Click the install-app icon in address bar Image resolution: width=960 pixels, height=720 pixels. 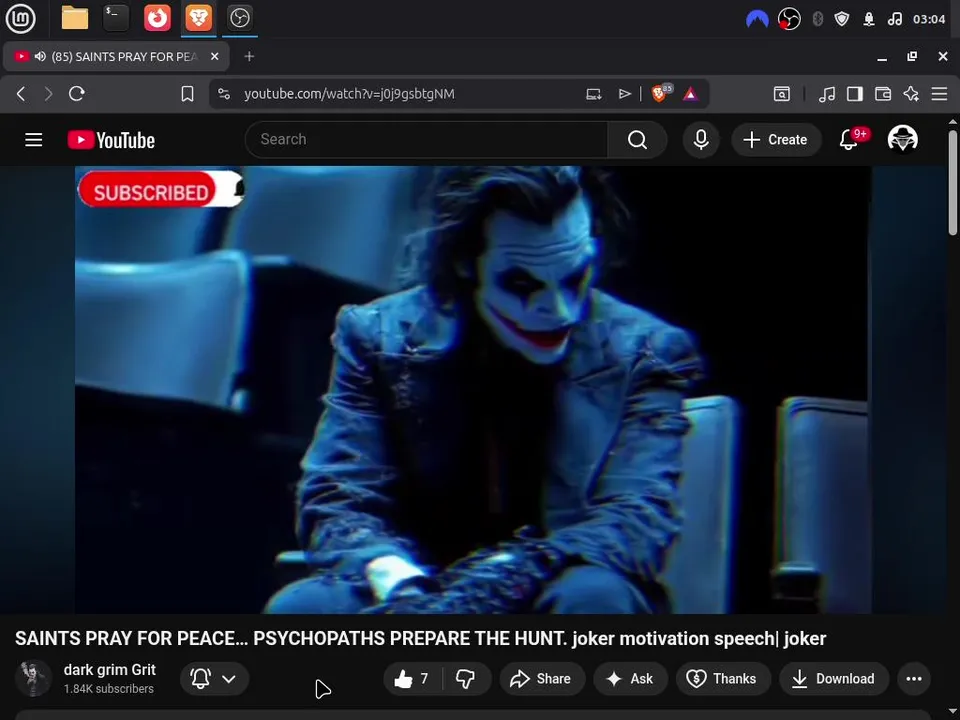point(593,94)
